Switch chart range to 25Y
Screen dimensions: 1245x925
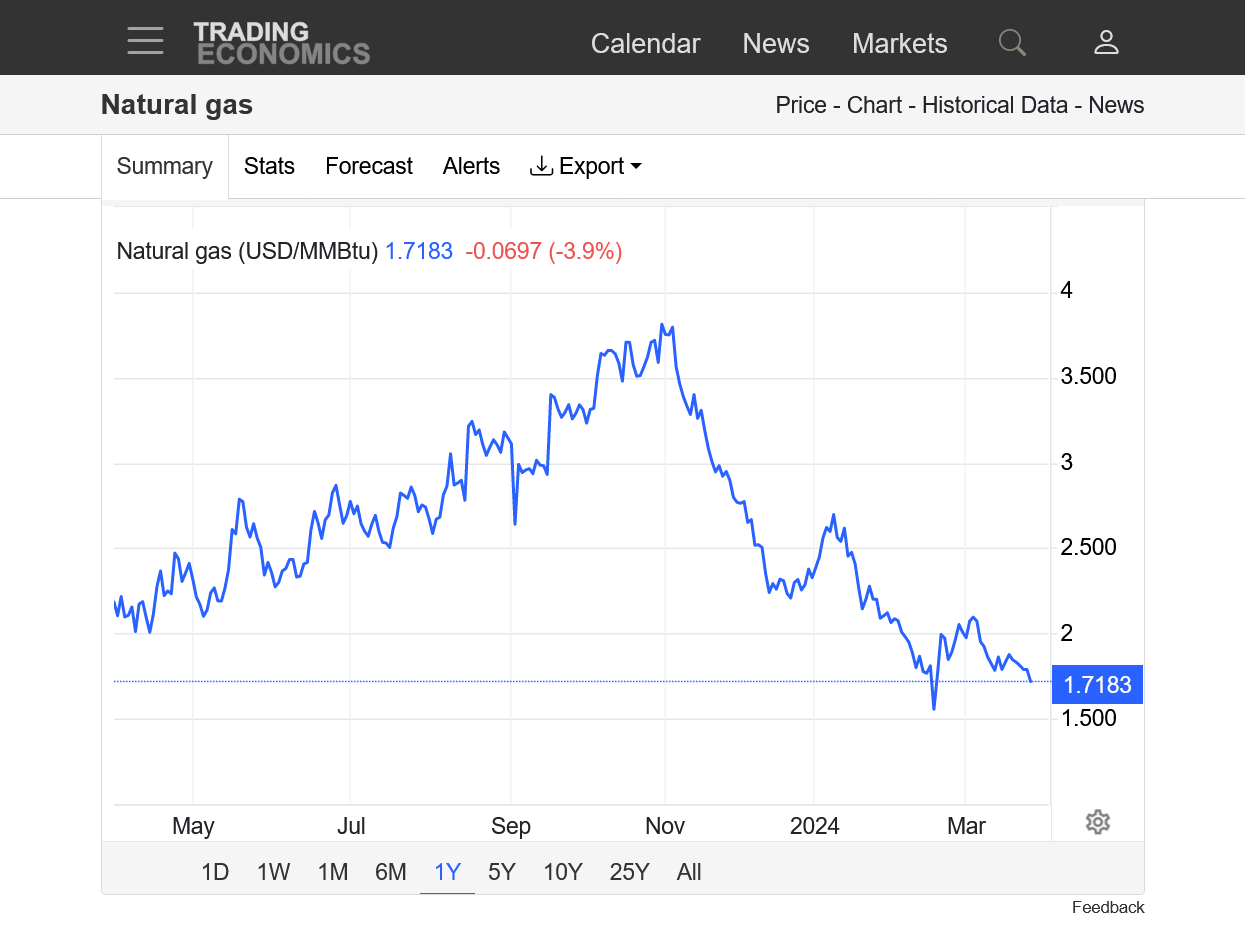pyautogui.click(x=629, y=872)
